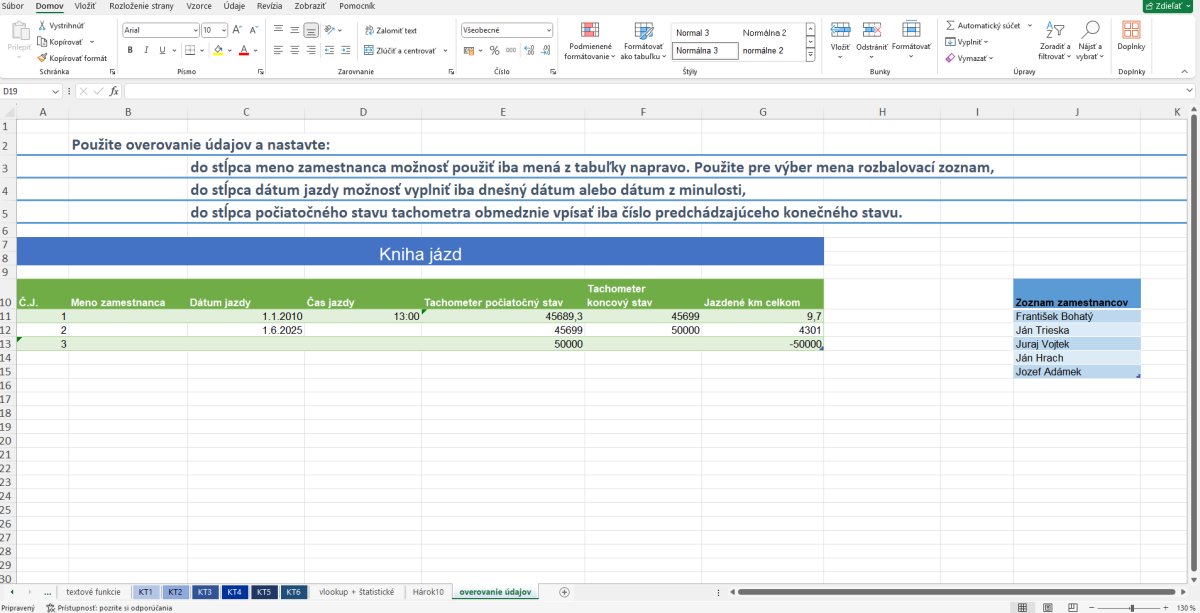The width and height of the screenshot is (1200, 613).
Task: Click the Podmienené formátovanie icon
Action: pos(590,30)
